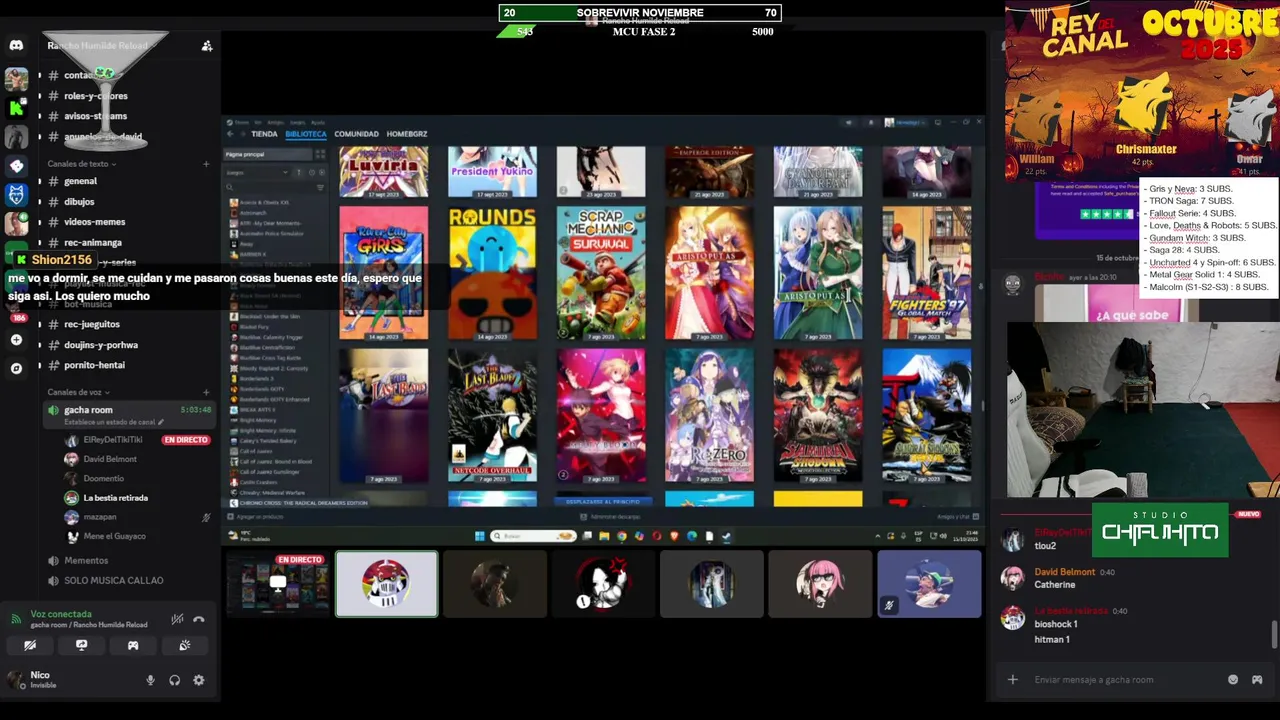Open the Steam taskbar icon in stream
This screenshot has width=1280, height=720.
tap(726, 536)
